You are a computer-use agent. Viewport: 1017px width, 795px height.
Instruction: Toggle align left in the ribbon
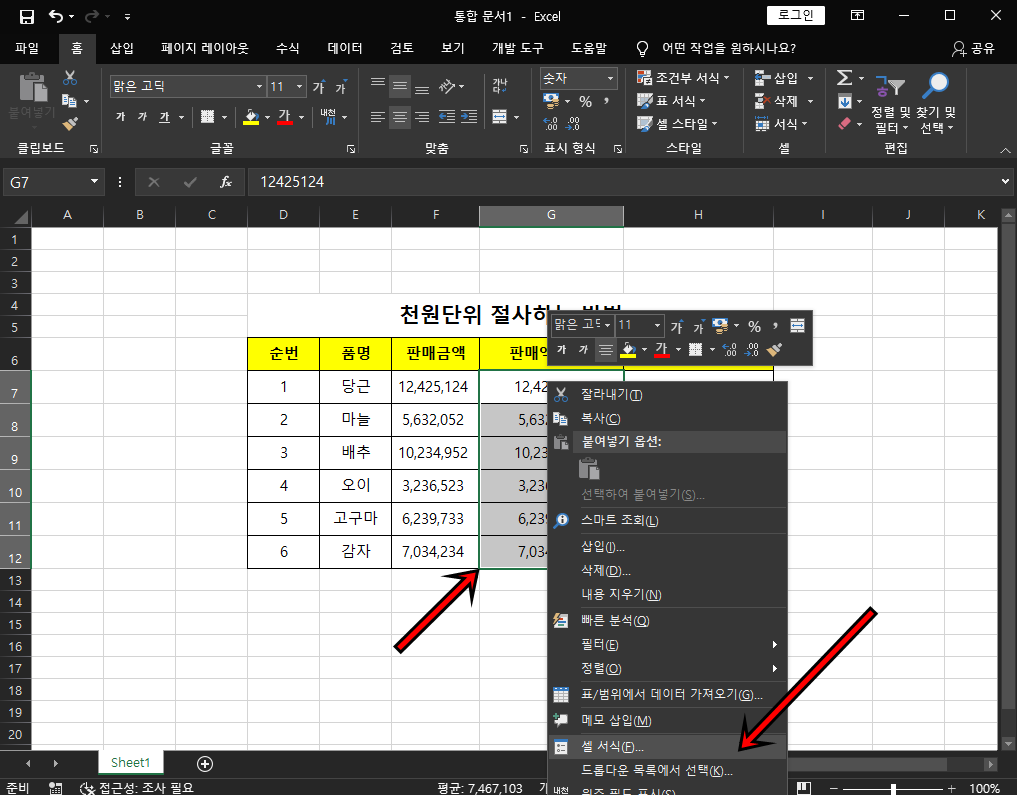[377, 117]
